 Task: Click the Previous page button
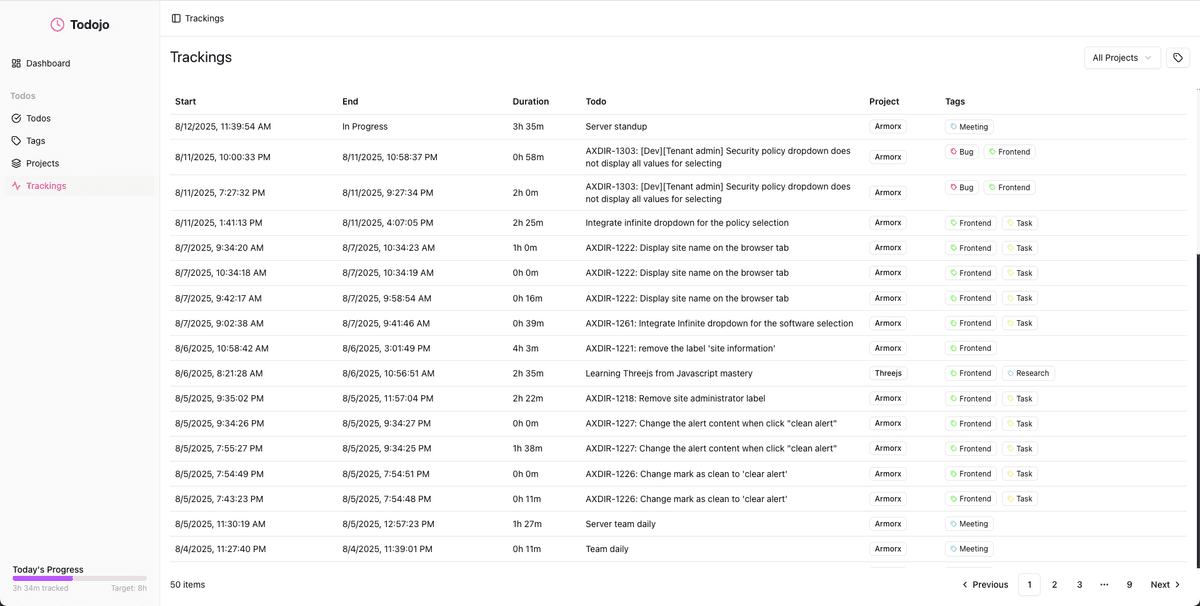985,584
